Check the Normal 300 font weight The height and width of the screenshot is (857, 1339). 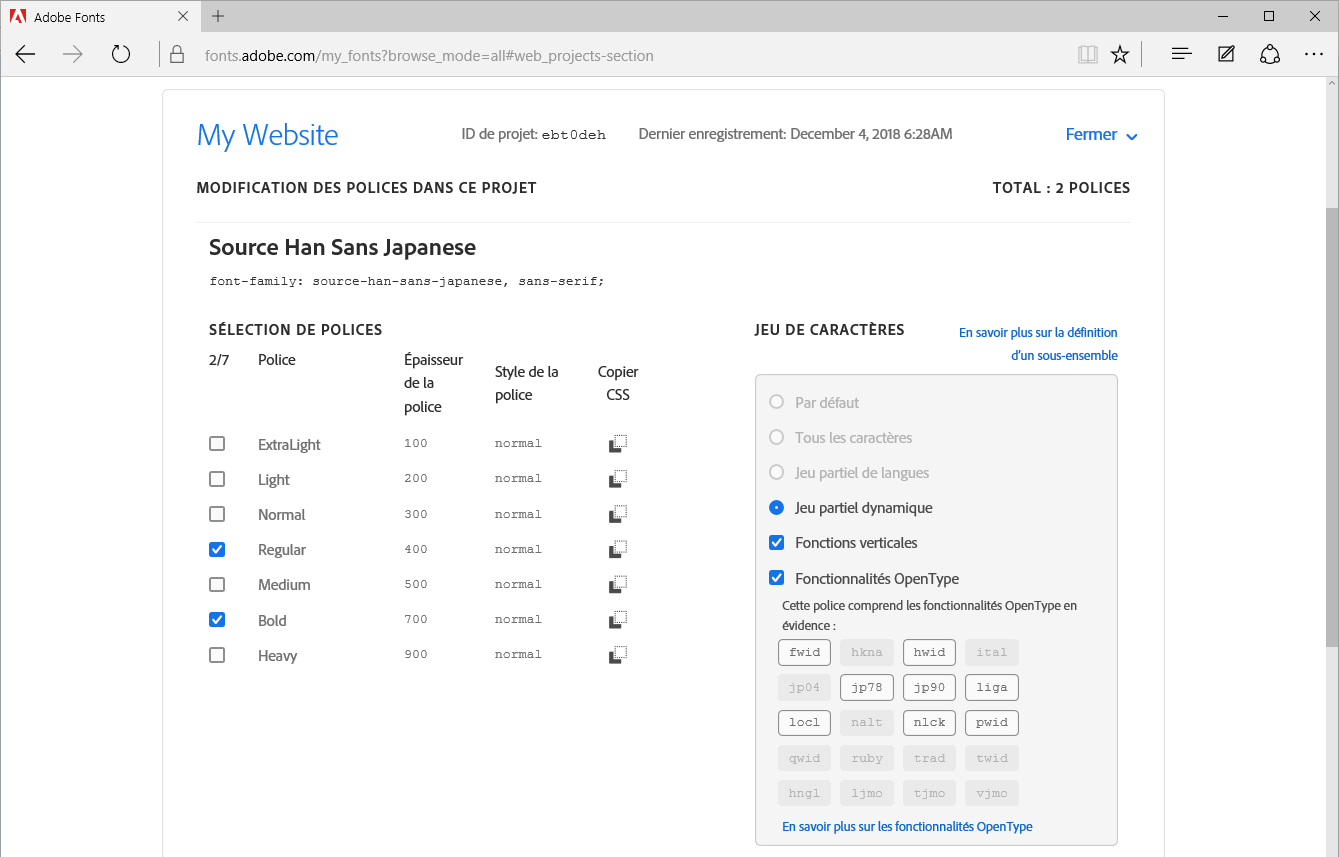coord(217,514)
